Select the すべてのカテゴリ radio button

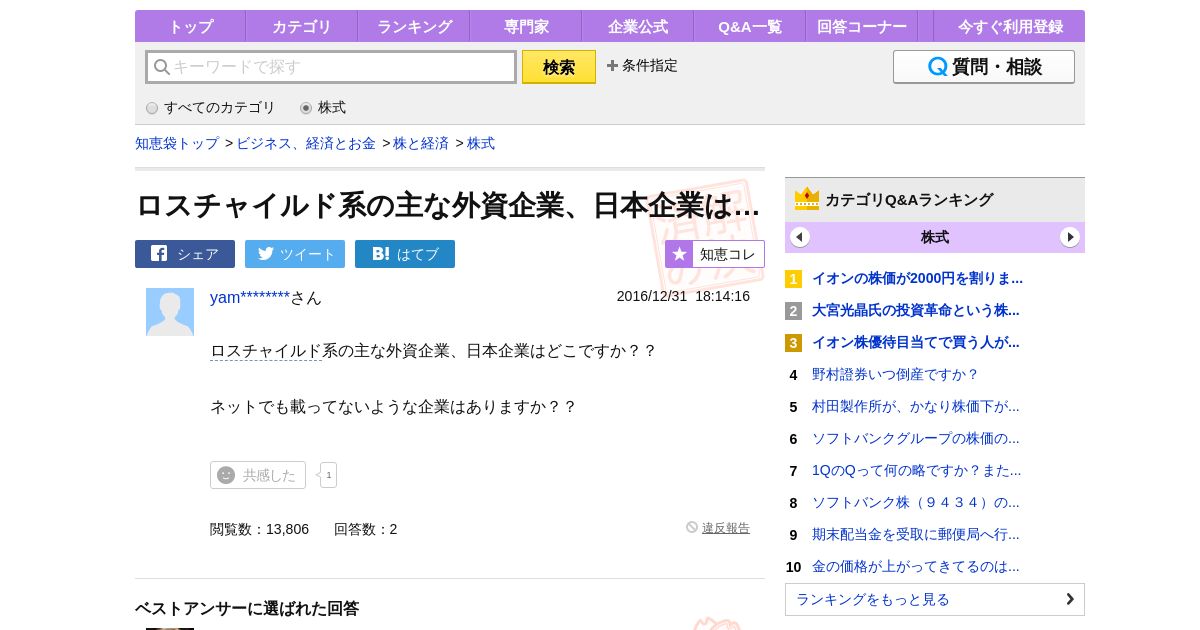(x=152, y=108)
